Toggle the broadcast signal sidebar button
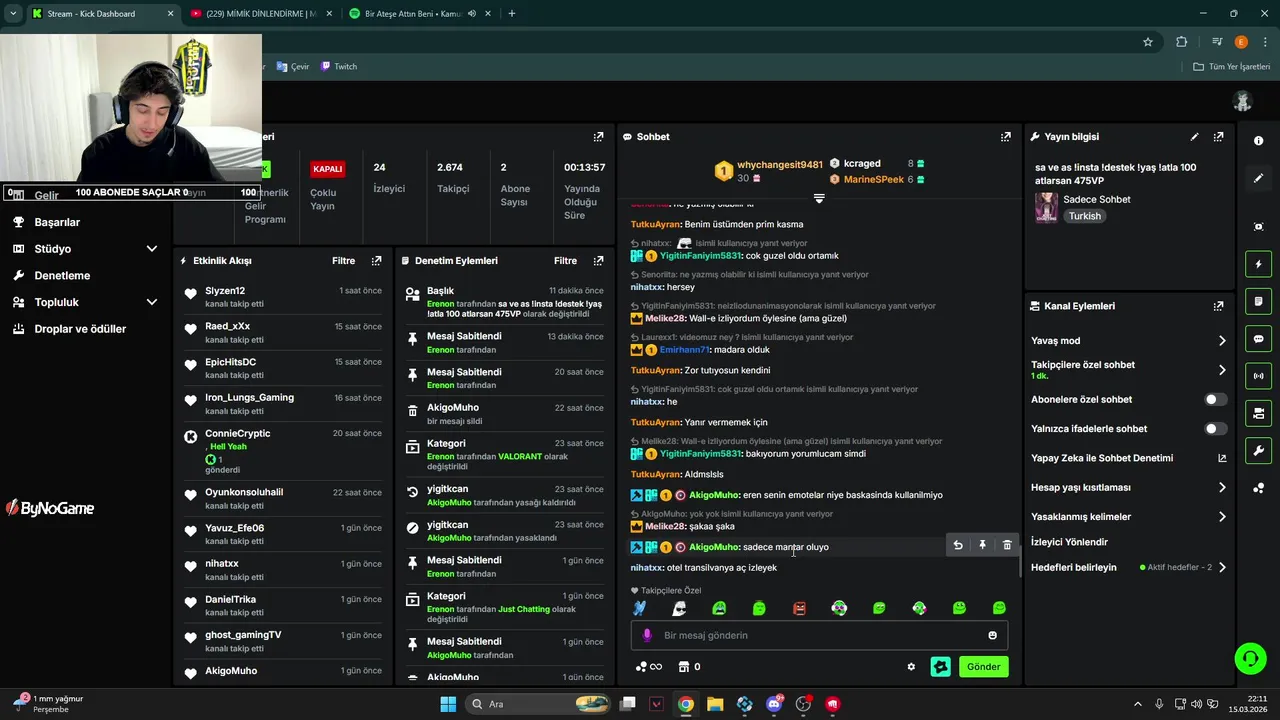Screen dimensions: 1280x720 click(1258, 376)
